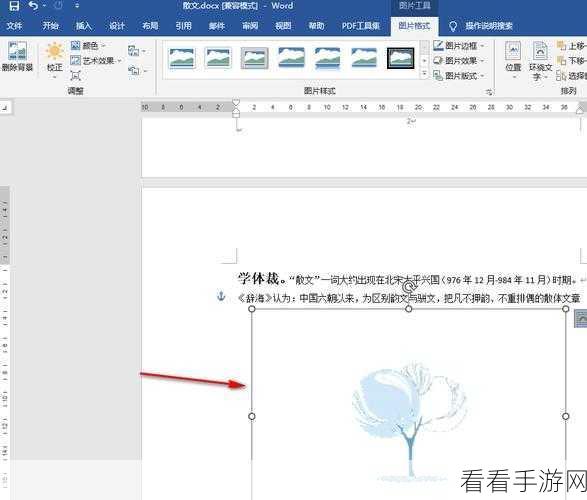Open the 艺术效果 artistic effects dropdown
587x500 pixels.
click(x=96, y=60)
